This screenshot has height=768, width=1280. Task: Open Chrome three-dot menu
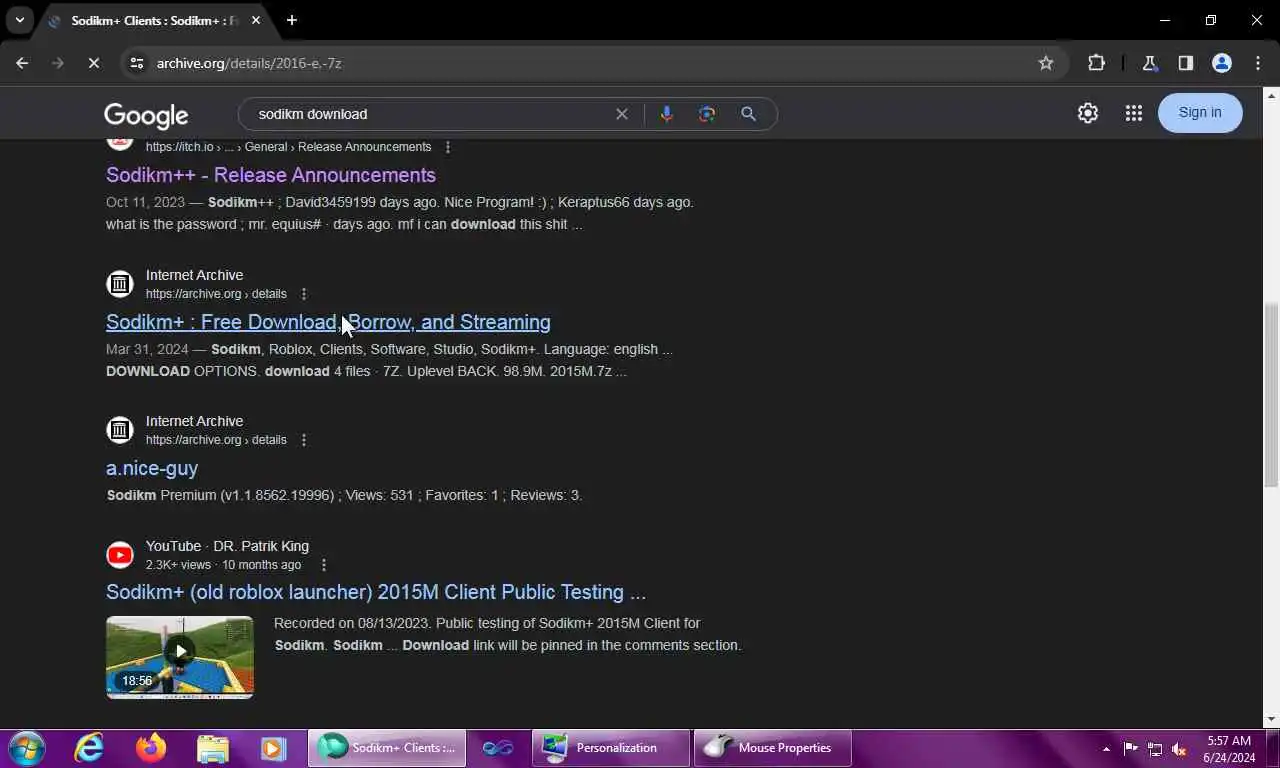[x=1257, y=63]
